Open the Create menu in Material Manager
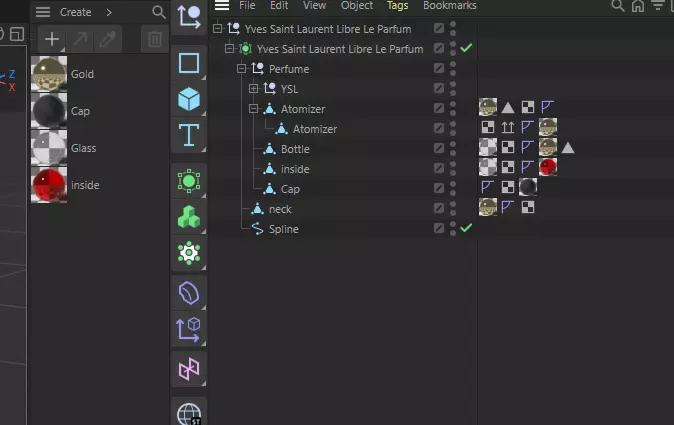Screen dimensions: 674x425 [x=76, y=12]
